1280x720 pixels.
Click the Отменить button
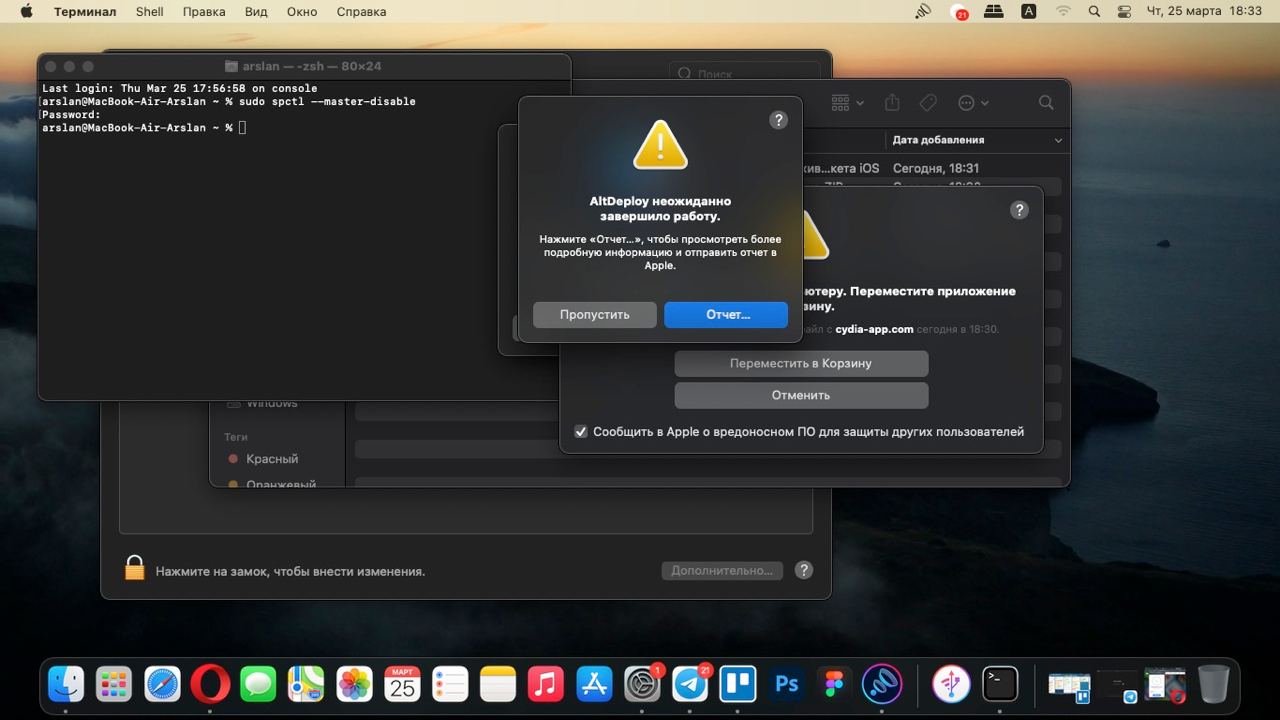pyautogui.click(x=801, y=395)
